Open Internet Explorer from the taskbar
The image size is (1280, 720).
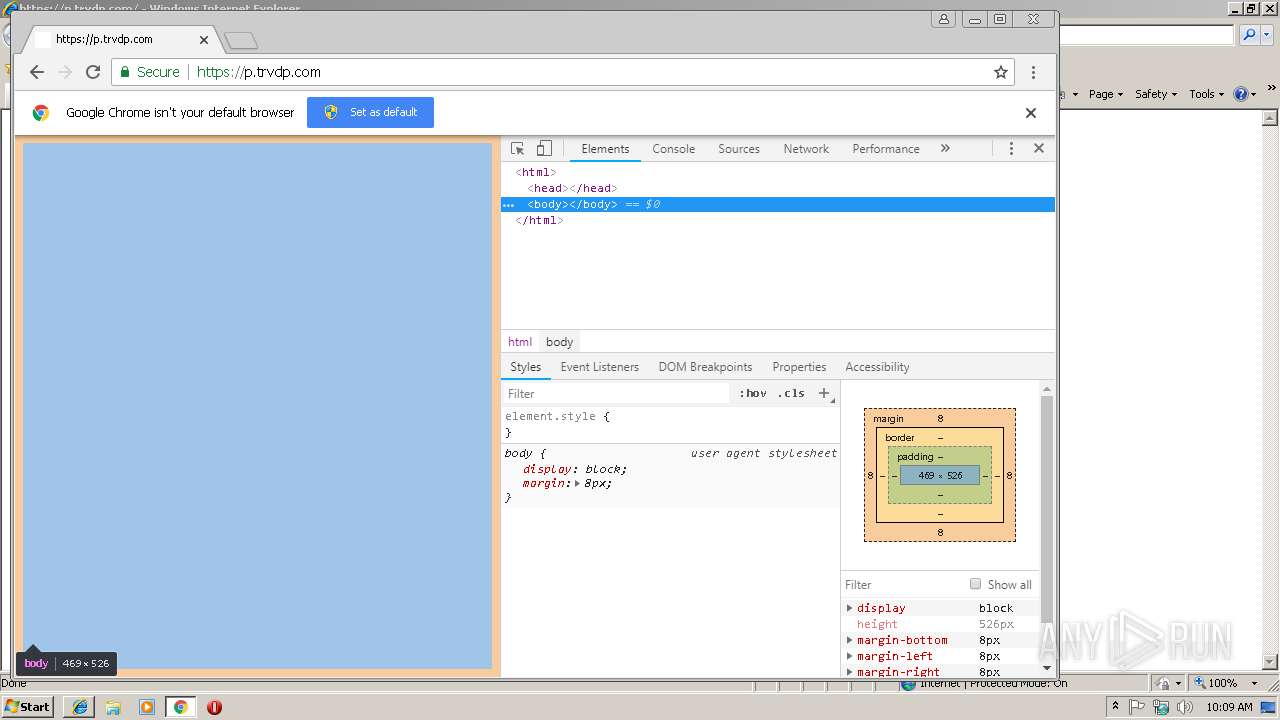[80, 707]
